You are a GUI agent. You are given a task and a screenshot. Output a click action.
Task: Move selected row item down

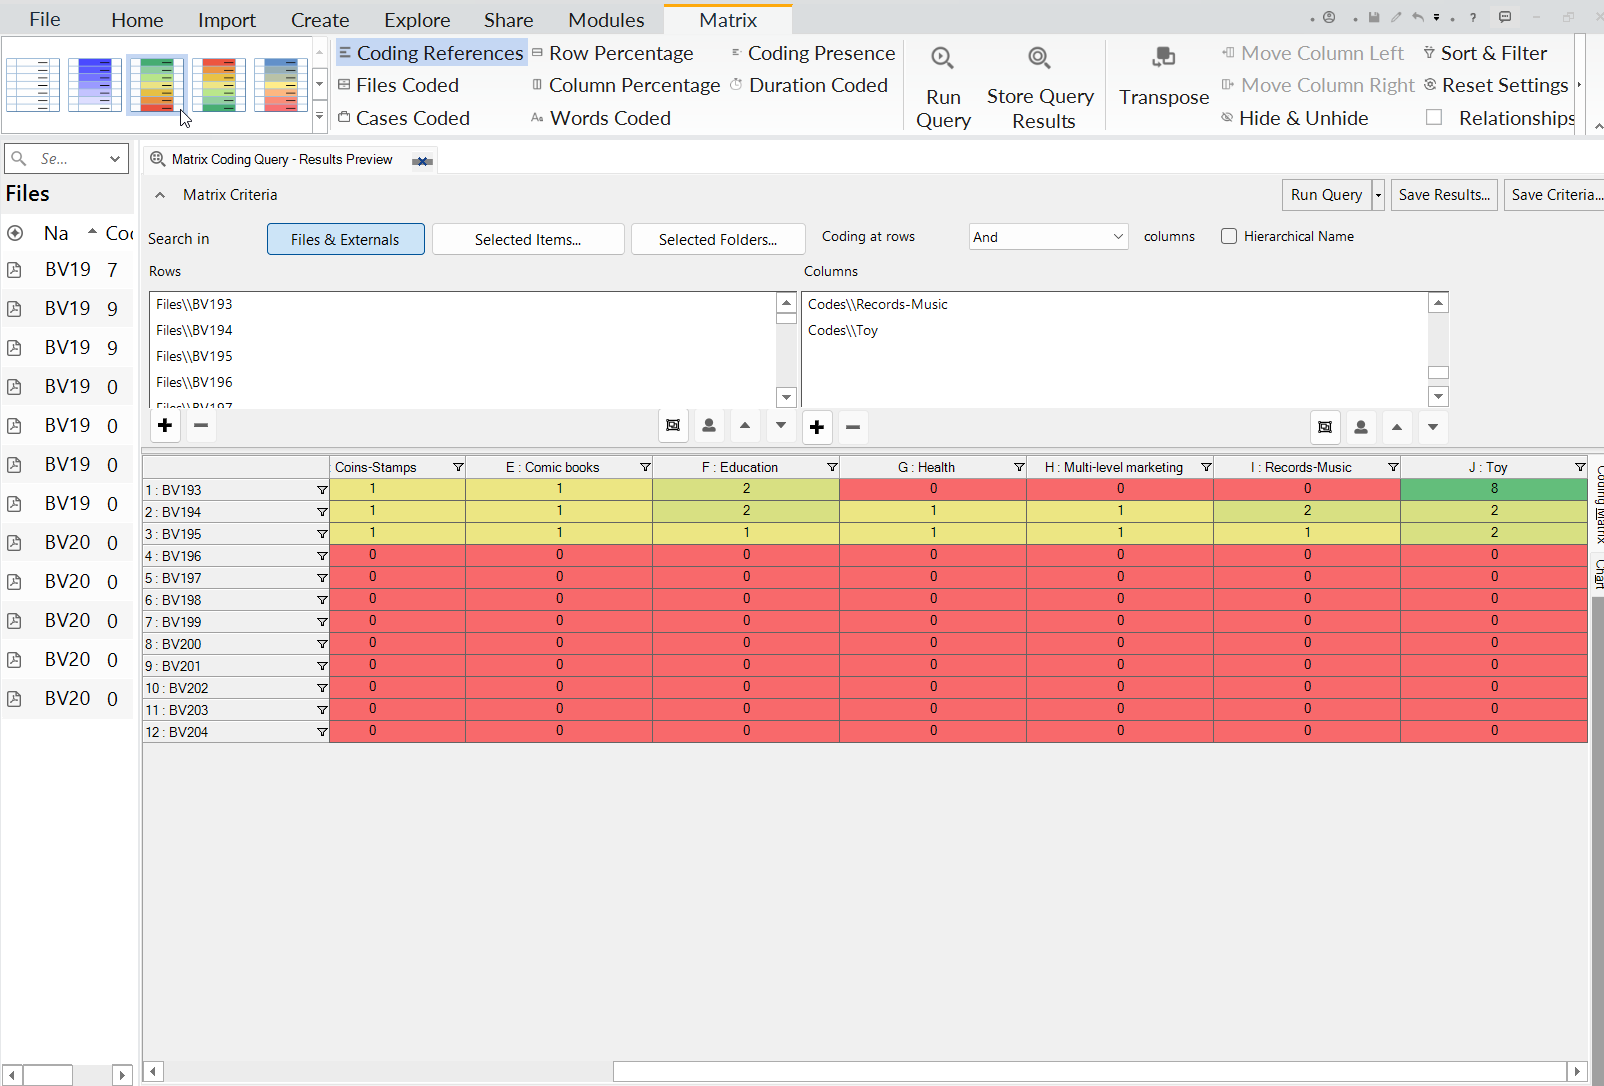point(781,426)
